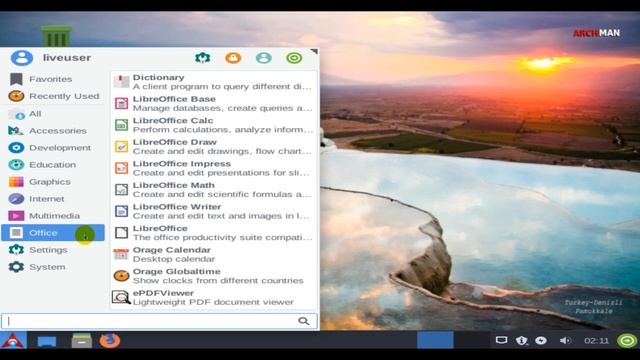The width and height of the screenshot is (640, 360).
Task: Click green log out icon in menu header
Action: coord(294,58)
